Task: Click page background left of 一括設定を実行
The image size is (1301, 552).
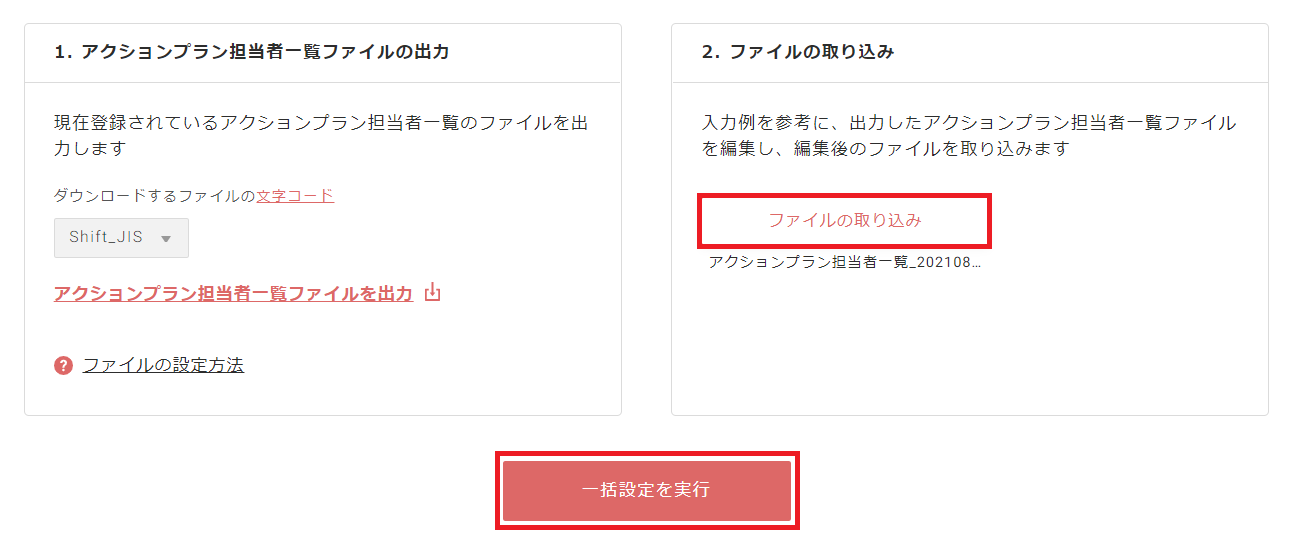Action: coord(250,490)
